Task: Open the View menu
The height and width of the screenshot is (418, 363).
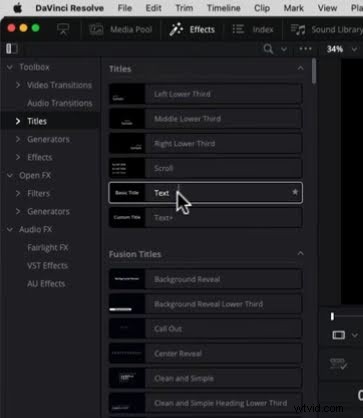Action: (327, 8)
